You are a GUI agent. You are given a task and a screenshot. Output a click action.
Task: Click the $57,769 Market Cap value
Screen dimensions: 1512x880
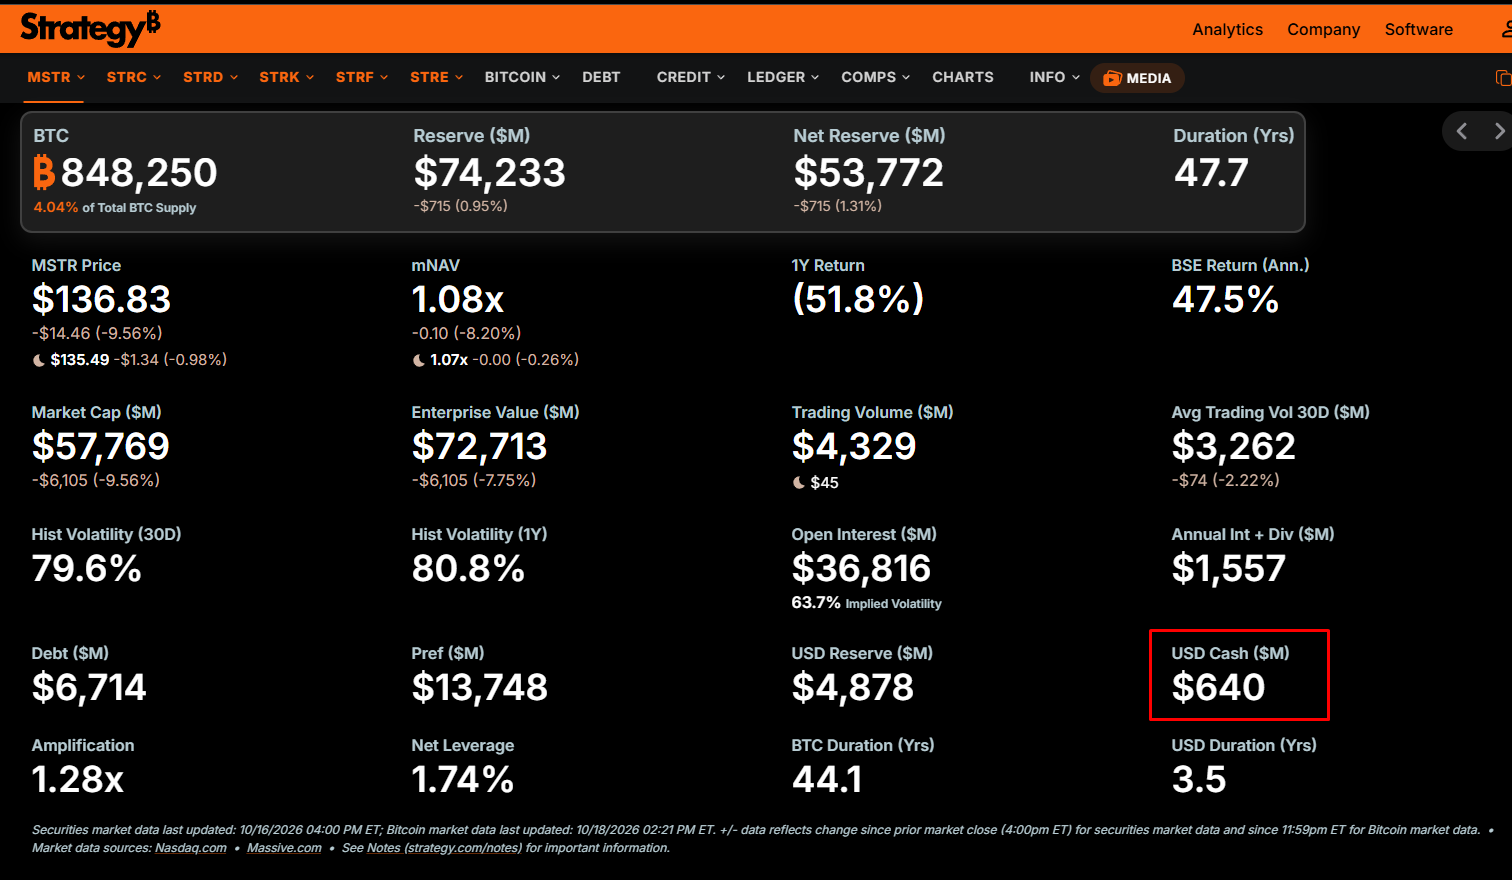click(101, 446)
